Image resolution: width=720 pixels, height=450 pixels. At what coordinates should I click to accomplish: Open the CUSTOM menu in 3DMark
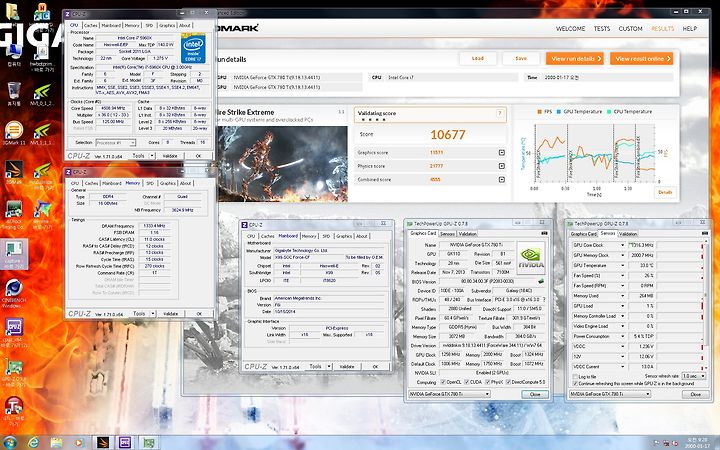pos(630,28)
